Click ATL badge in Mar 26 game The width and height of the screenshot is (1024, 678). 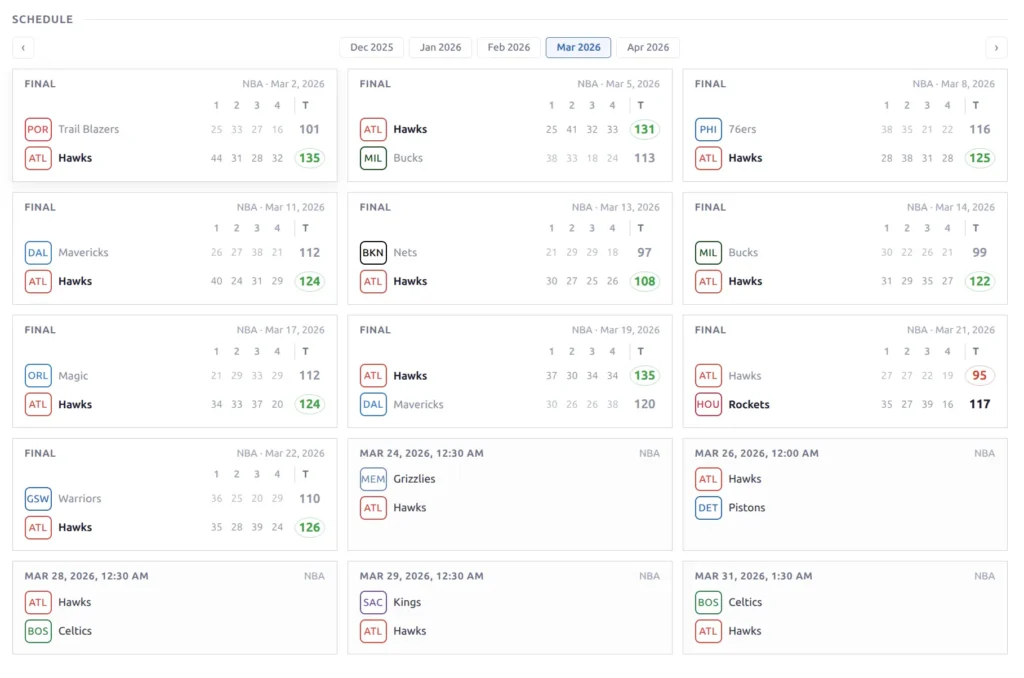(708, 479)
